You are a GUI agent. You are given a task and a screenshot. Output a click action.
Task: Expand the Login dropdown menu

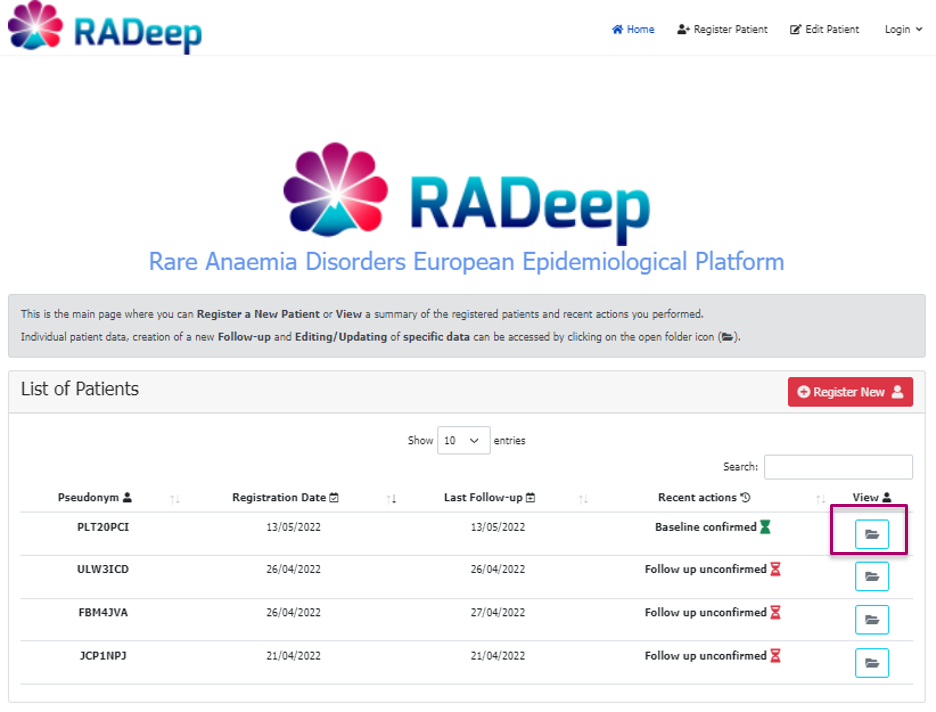click(x=903, y=29)
